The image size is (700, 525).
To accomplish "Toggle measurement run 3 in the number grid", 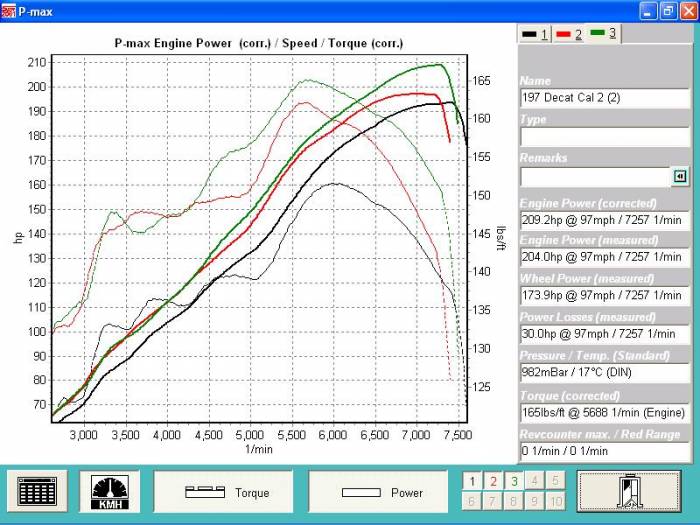I will point(514,481).
